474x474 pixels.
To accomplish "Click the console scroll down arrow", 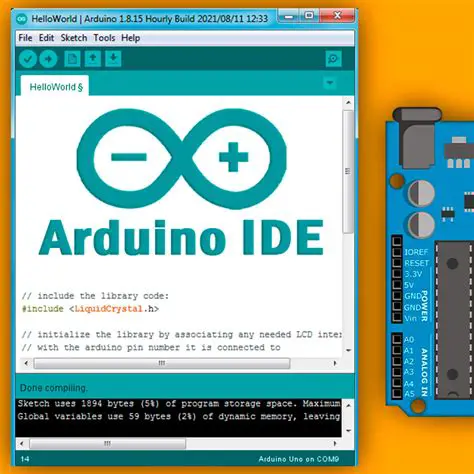I will (348, 431).
